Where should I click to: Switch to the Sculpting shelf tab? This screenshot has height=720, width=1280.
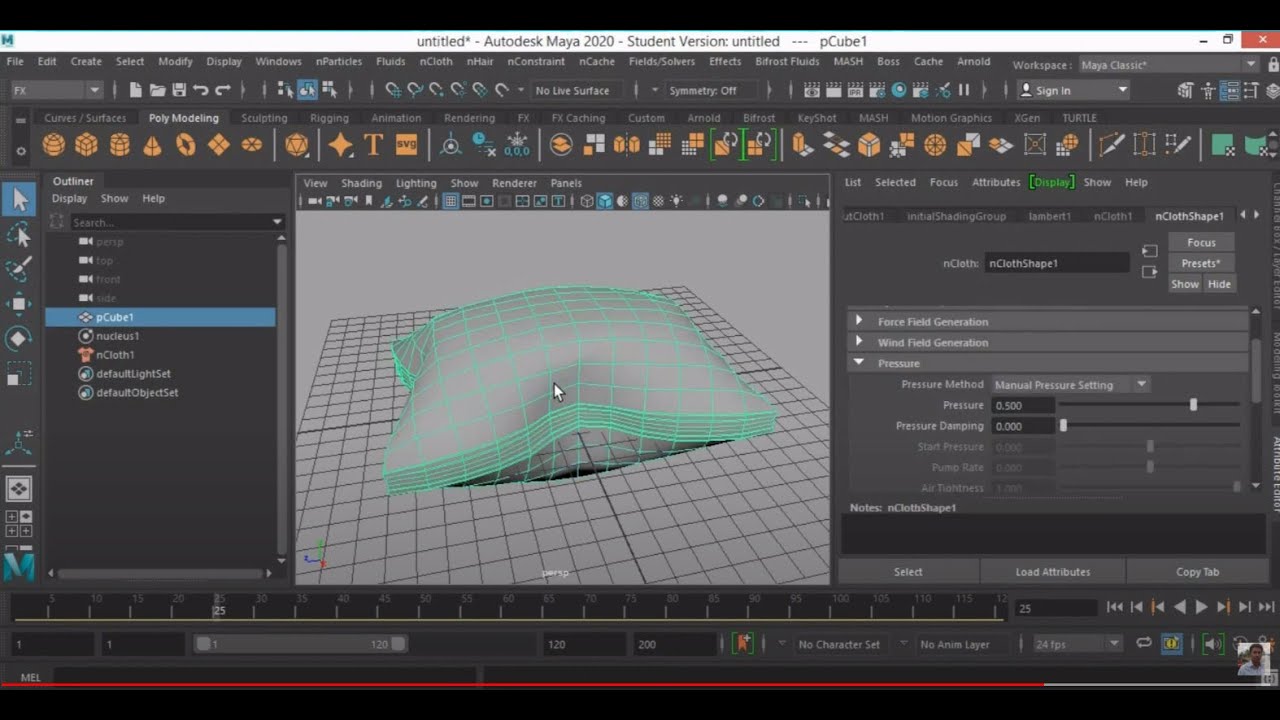click(x=264, y=118)
